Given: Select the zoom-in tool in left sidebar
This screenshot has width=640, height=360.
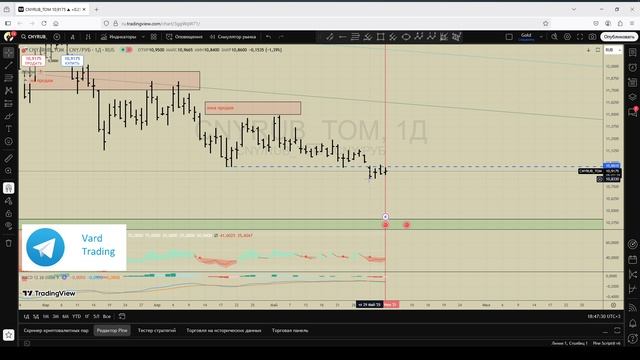Looking at the screenshot, I should point(9,171).
